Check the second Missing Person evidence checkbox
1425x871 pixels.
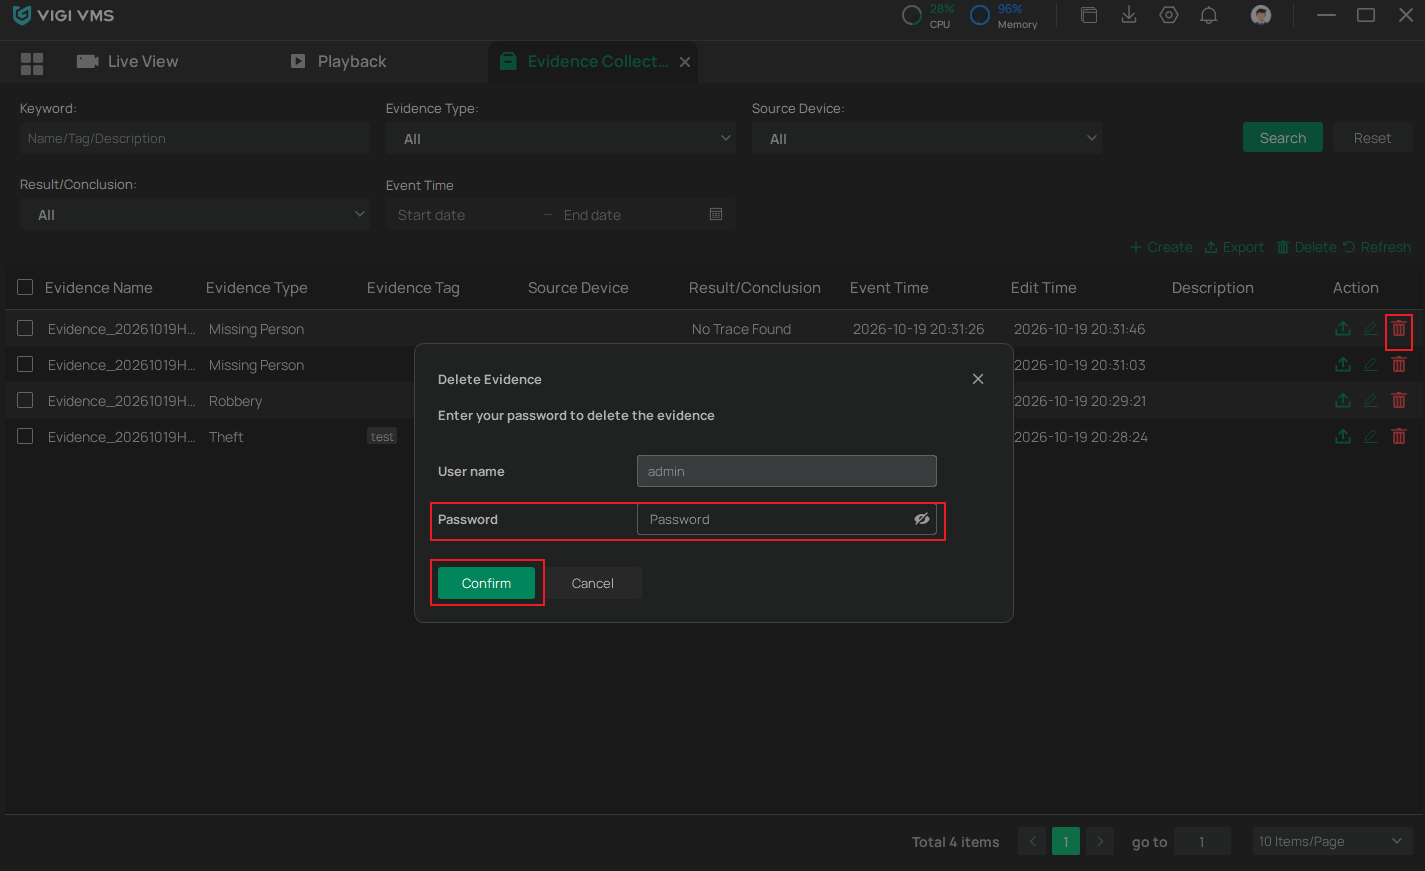click(x=25, y=364)
